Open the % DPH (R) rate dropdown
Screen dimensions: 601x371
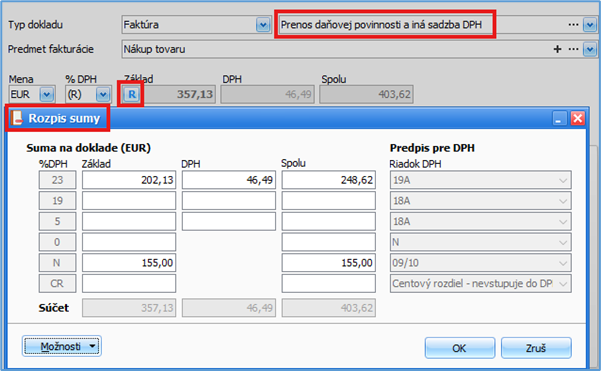[103, 94]
